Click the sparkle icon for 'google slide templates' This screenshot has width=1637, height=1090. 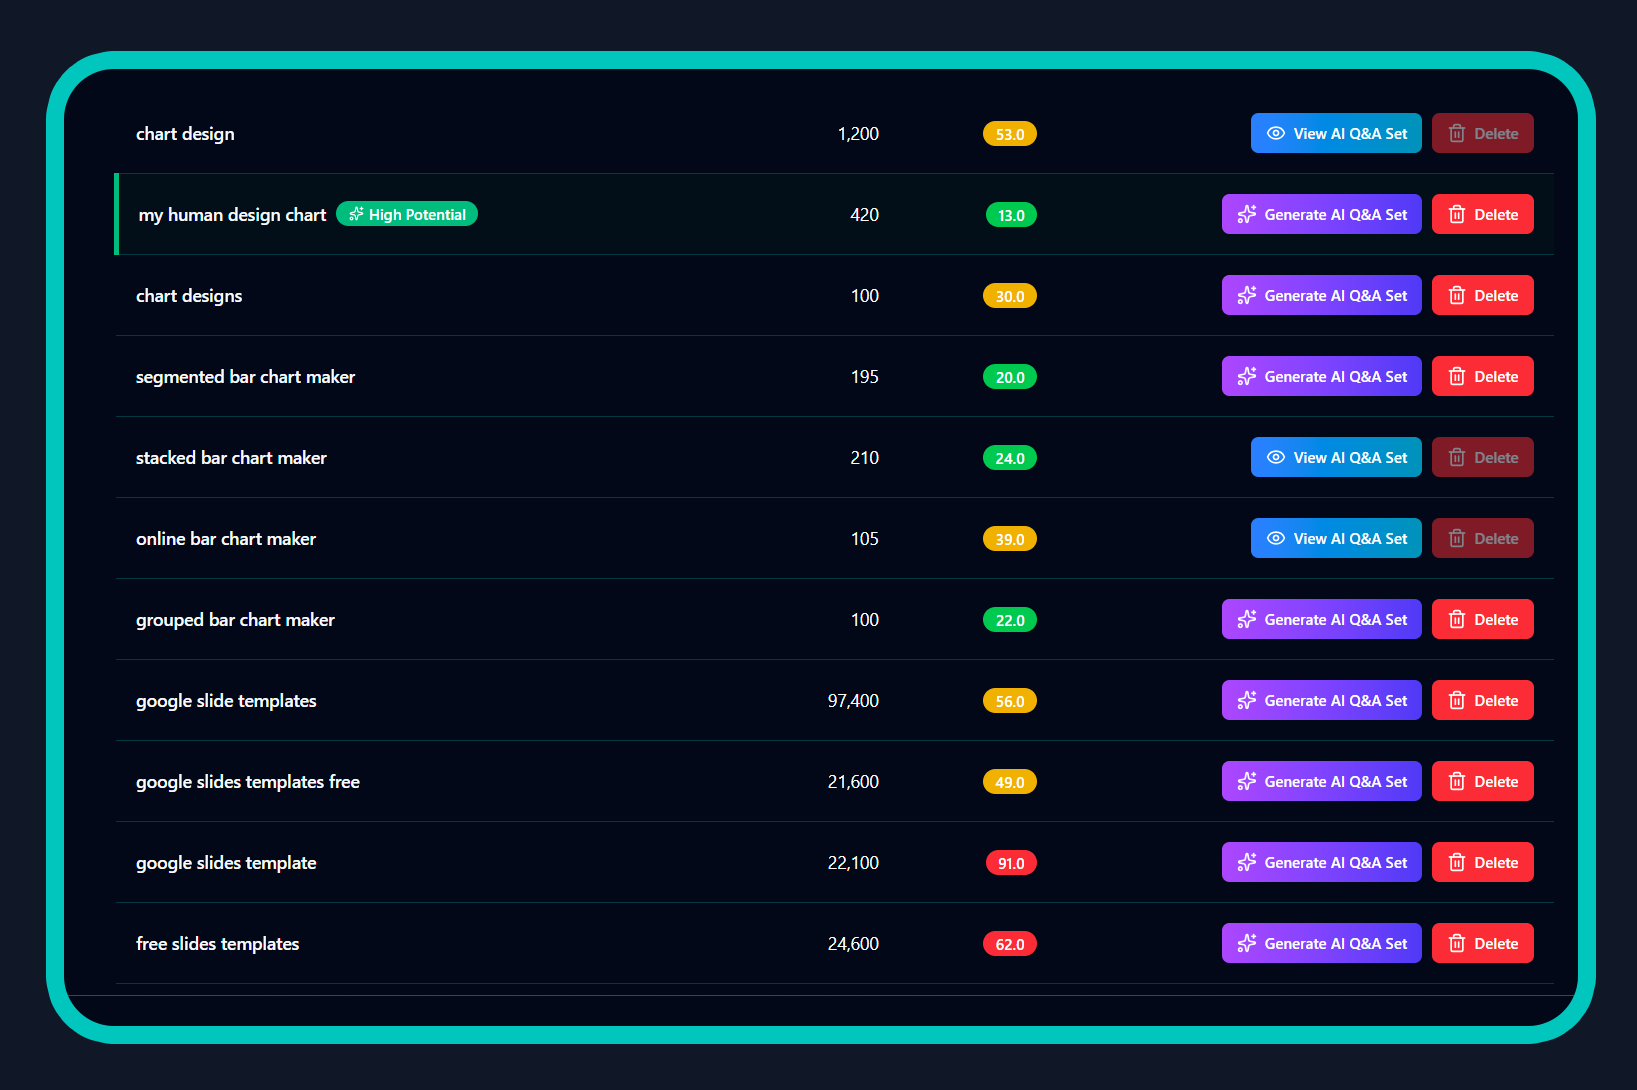[1247, 700]
